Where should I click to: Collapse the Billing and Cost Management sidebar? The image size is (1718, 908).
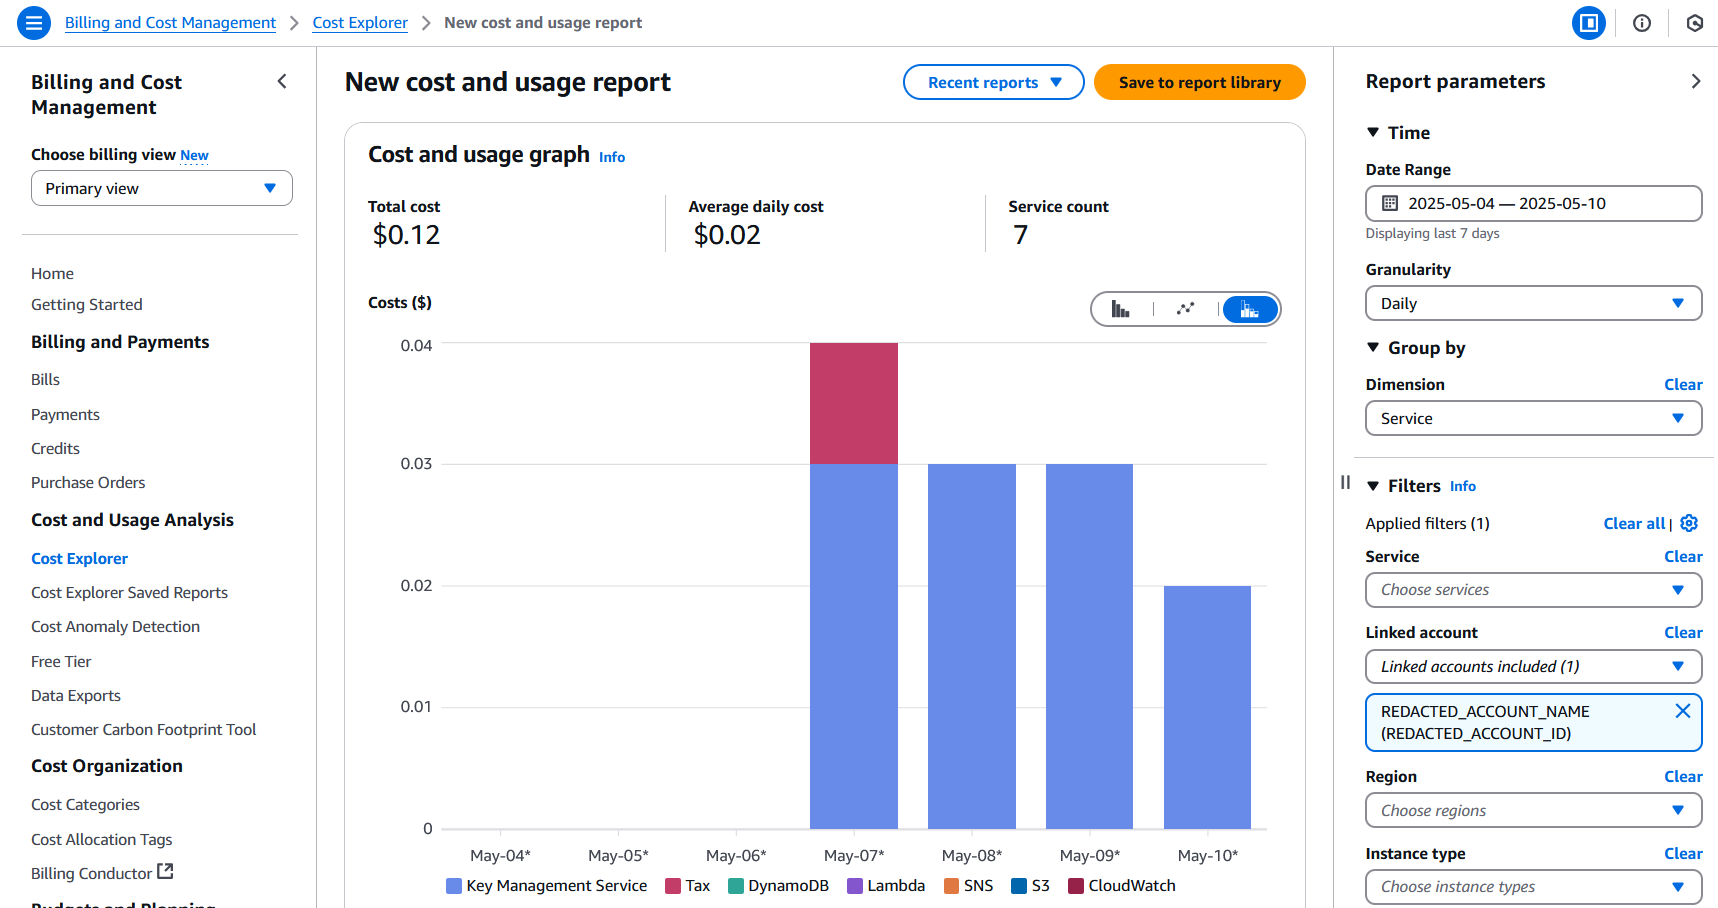click(x=282, y=82)
